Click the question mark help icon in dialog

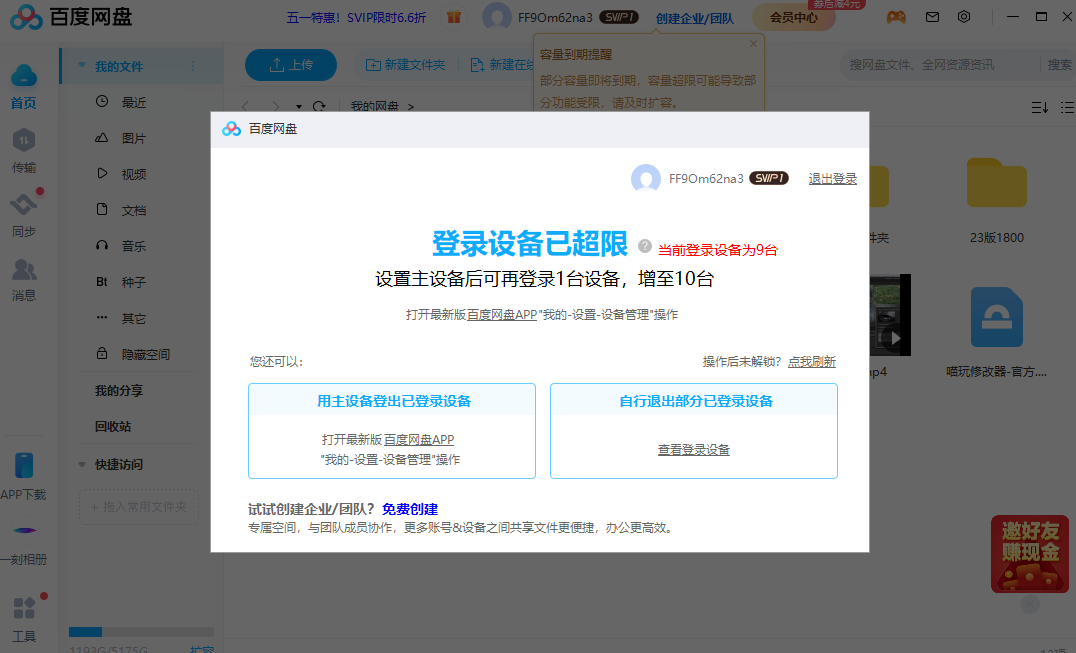(x=644, y=246)
